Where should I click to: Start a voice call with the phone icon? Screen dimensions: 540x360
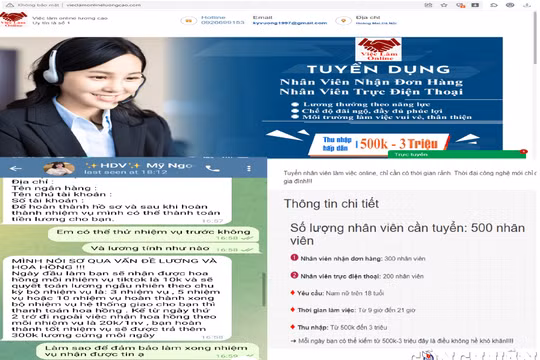[212, 168]
